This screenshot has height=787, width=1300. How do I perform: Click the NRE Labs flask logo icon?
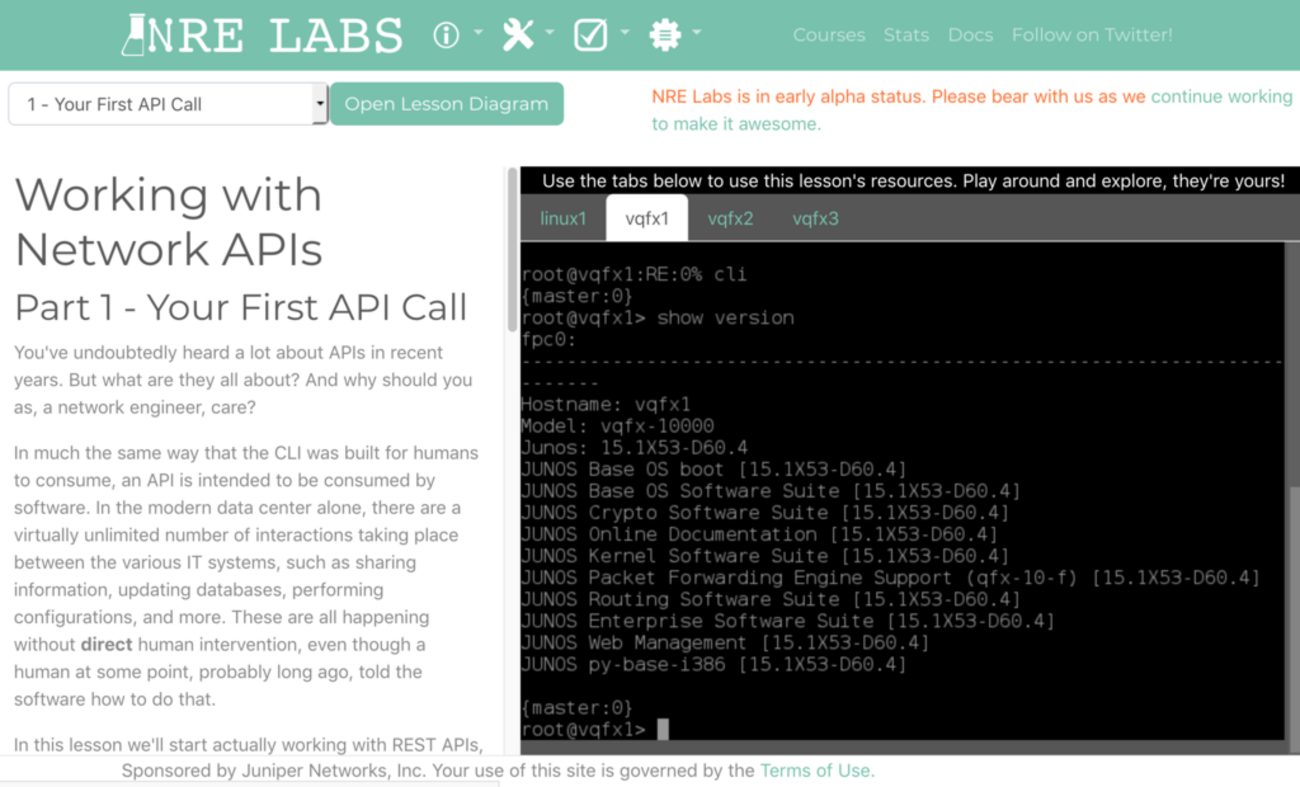pyautogui.click(x=133, y=34)
